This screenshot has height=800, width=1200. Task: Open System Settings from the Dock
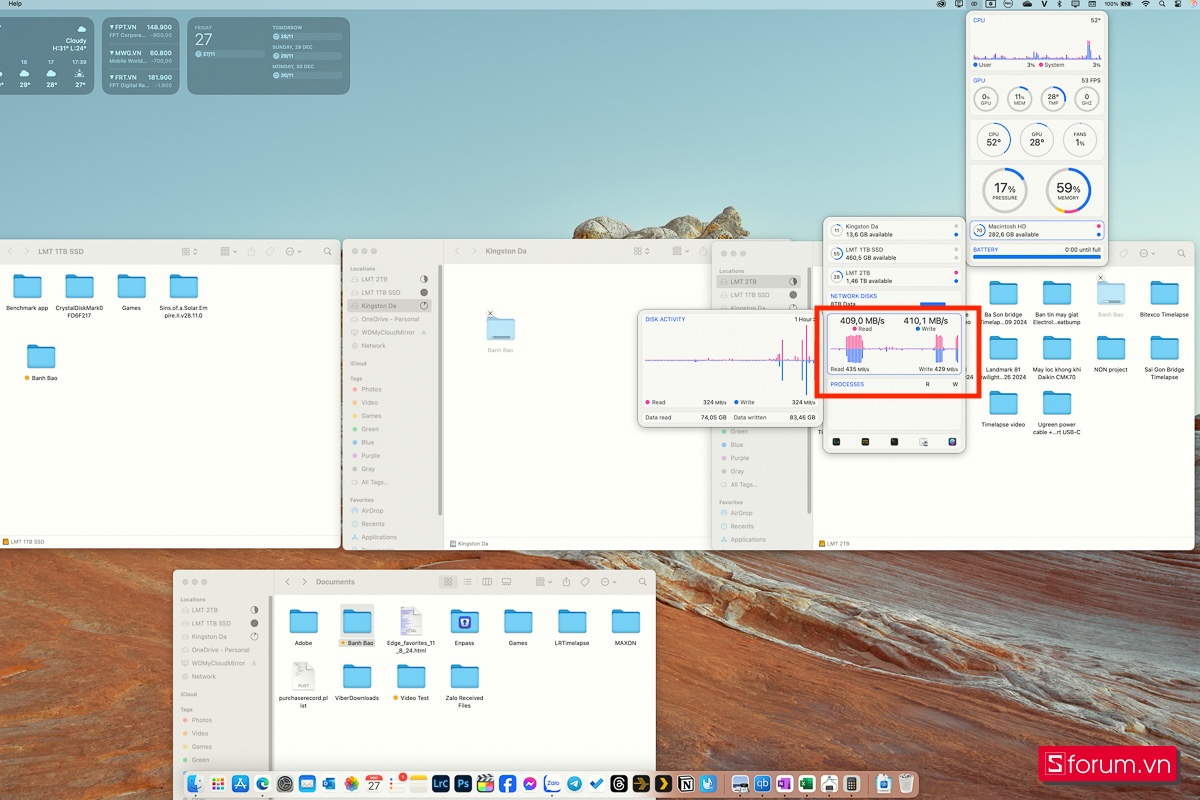pos(285,784)
